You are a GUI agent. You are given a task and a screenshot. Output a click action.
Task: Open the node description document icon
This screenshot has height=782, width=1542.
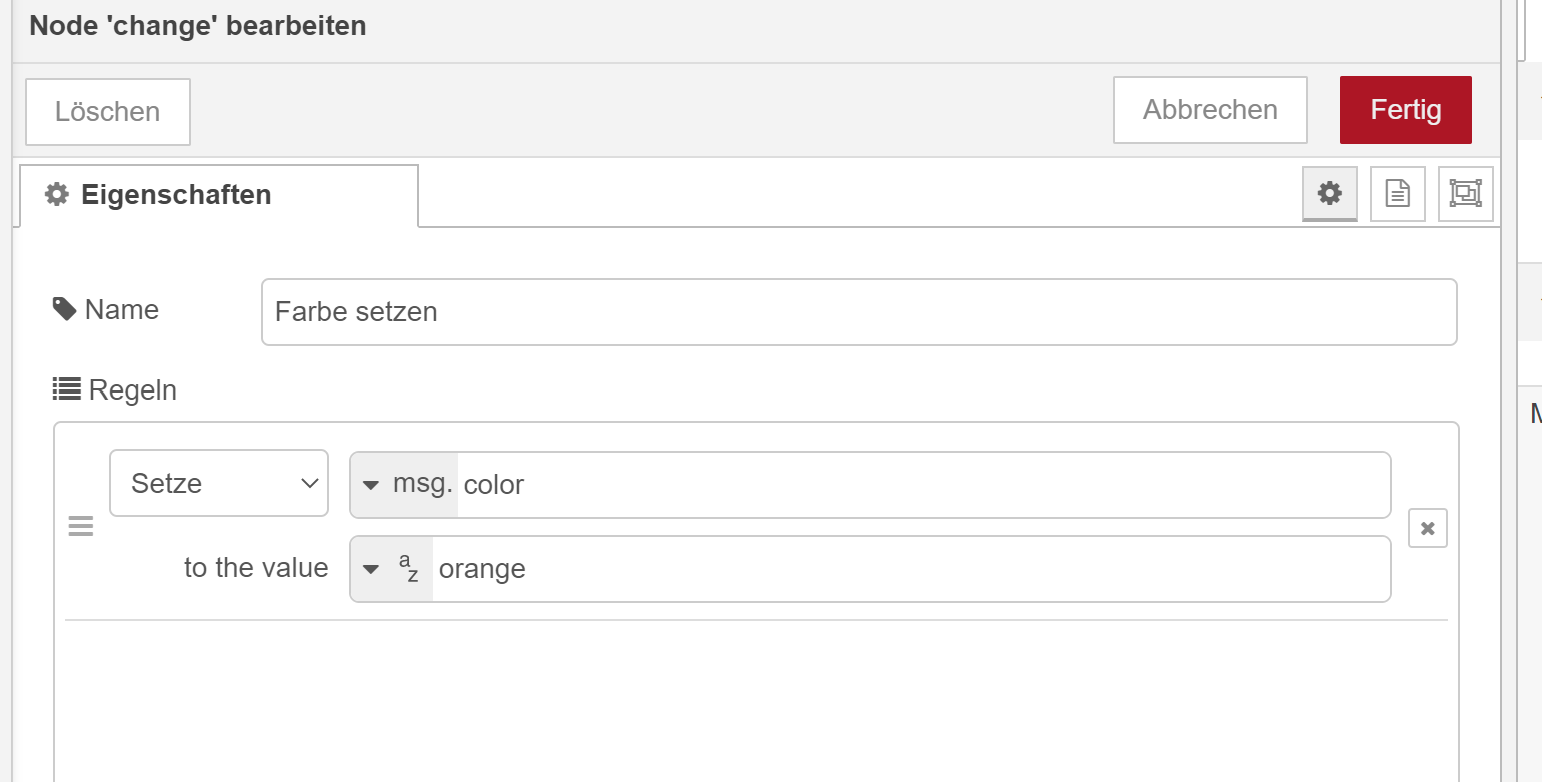1397,193
